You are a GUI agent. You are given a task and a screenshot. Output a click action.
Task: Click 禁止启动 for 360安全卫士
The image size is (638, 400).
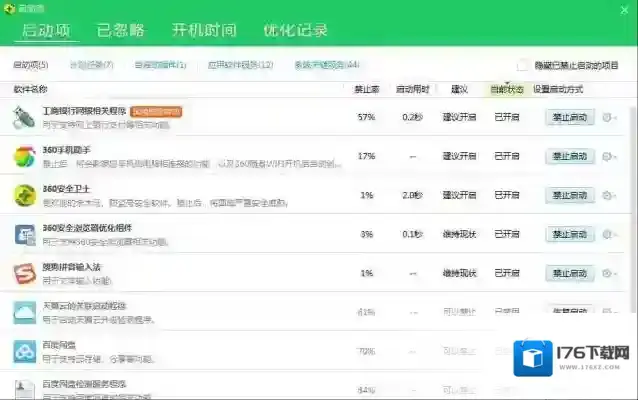(x=570, y=195)
